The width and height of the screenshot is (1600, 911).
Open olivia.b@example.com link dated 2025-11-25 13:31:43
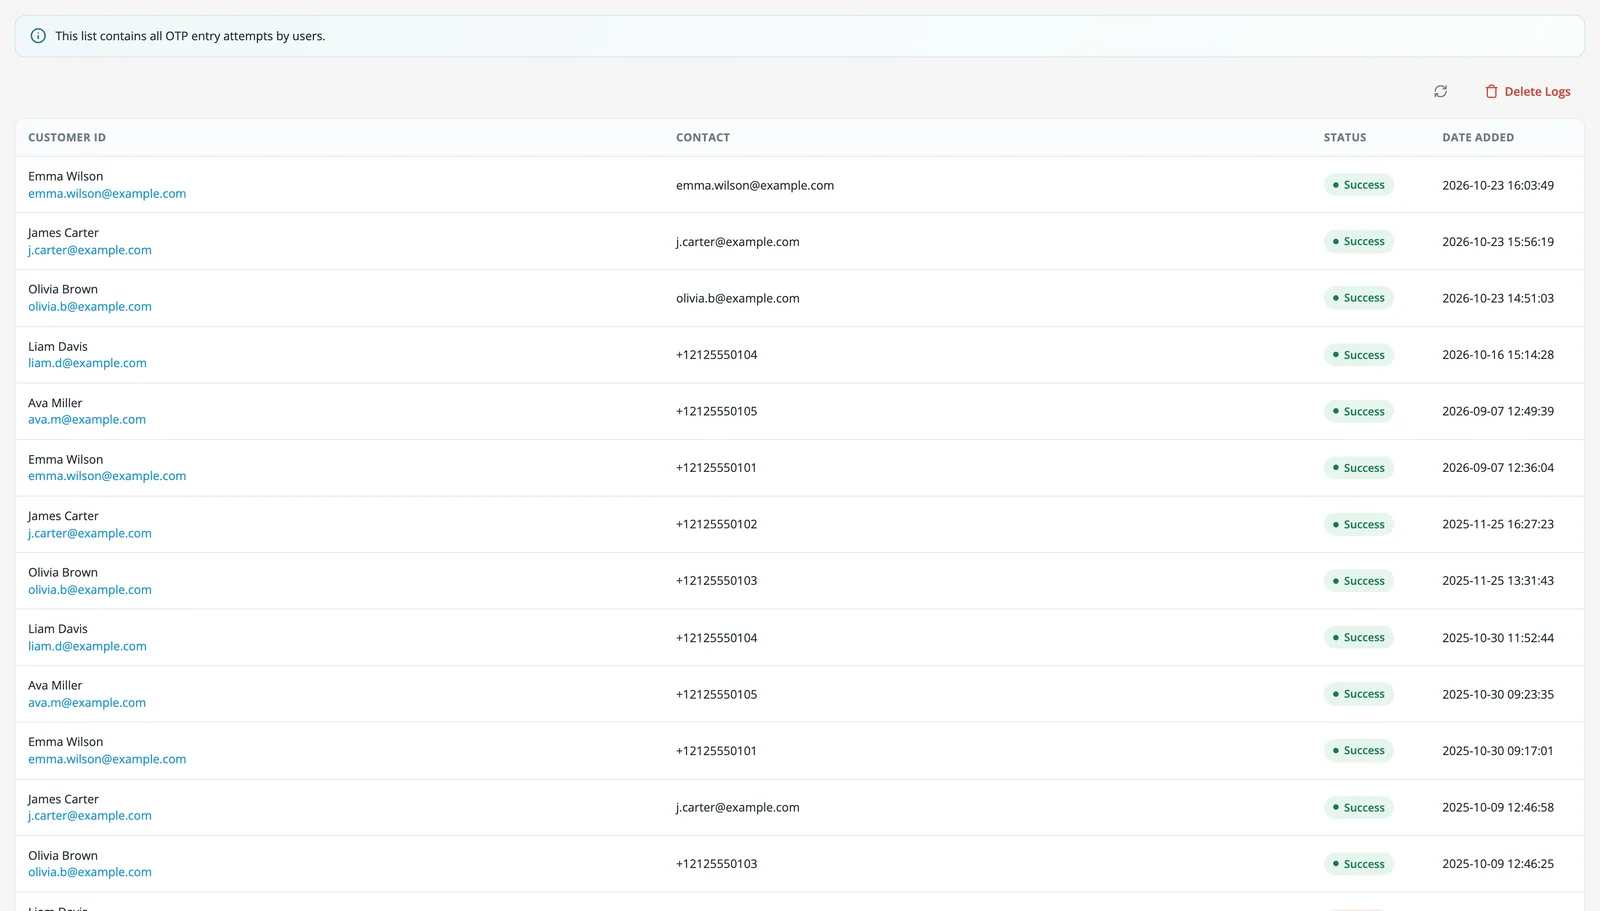tap(90, 590)
